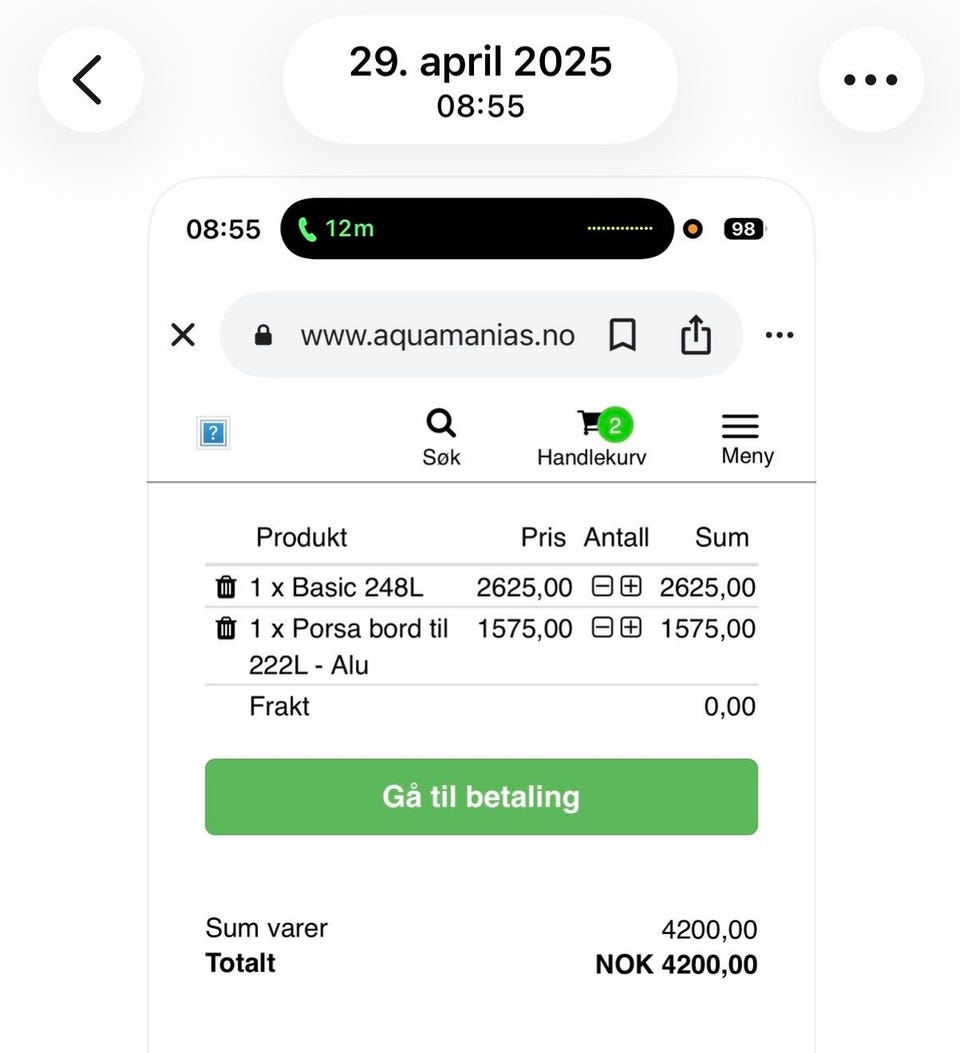
Task: Open browser three-dot overflow menu
Action: 779,334
